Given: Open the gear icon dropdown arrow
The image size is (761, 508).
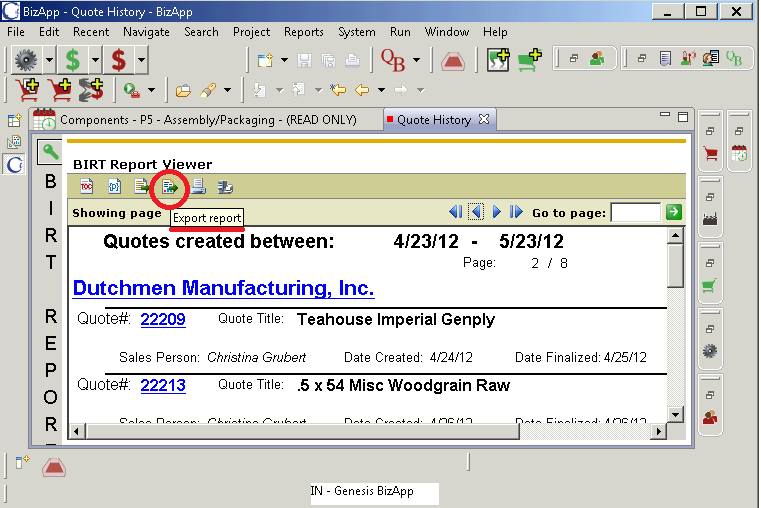Looking at the screenshot, I should tap(50, 60).
